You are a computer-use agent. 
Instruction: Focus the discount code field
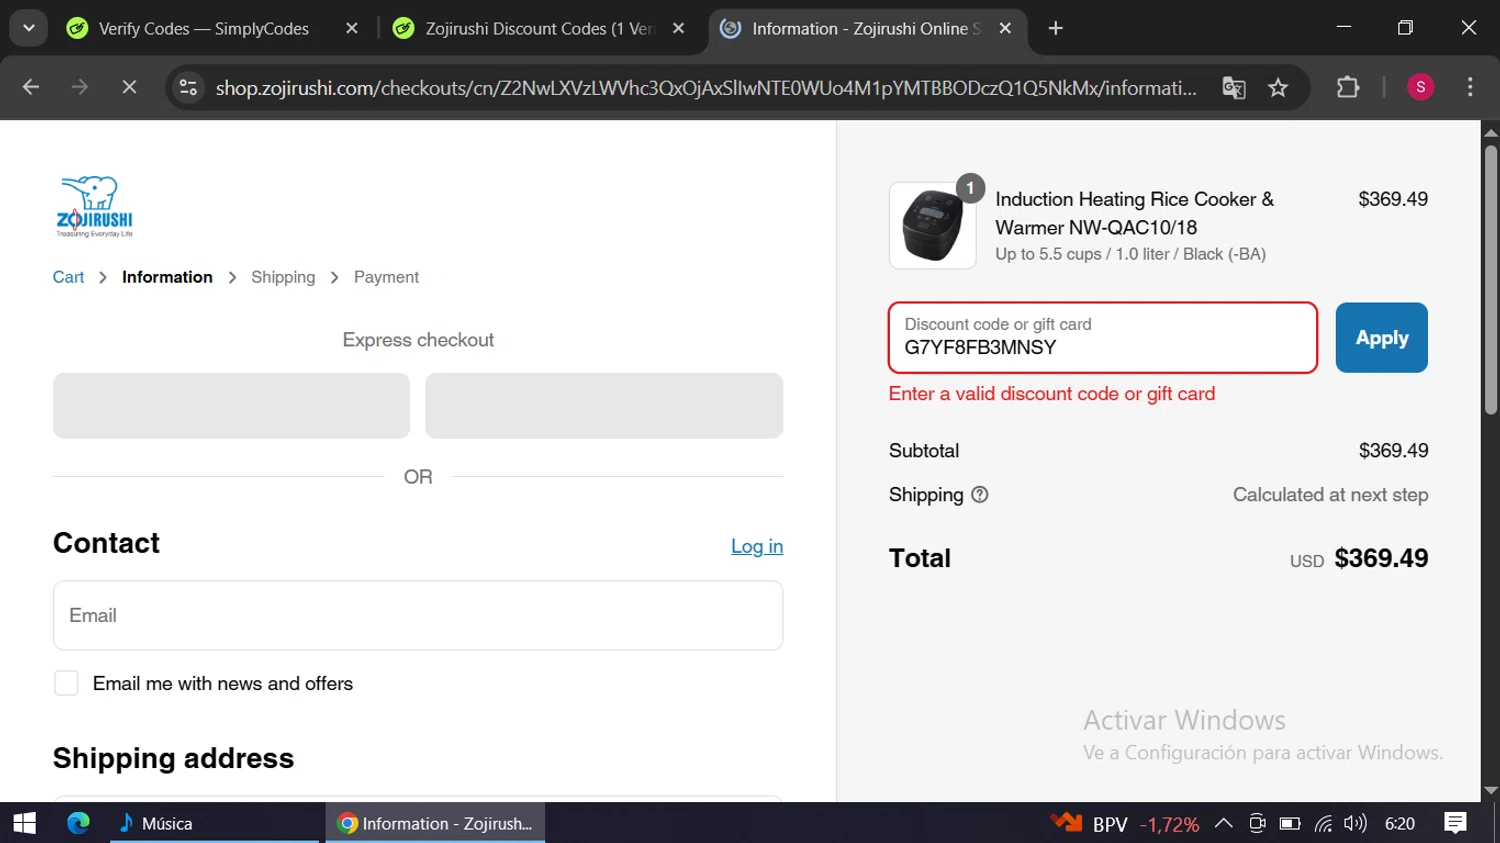click(1102, 338)
